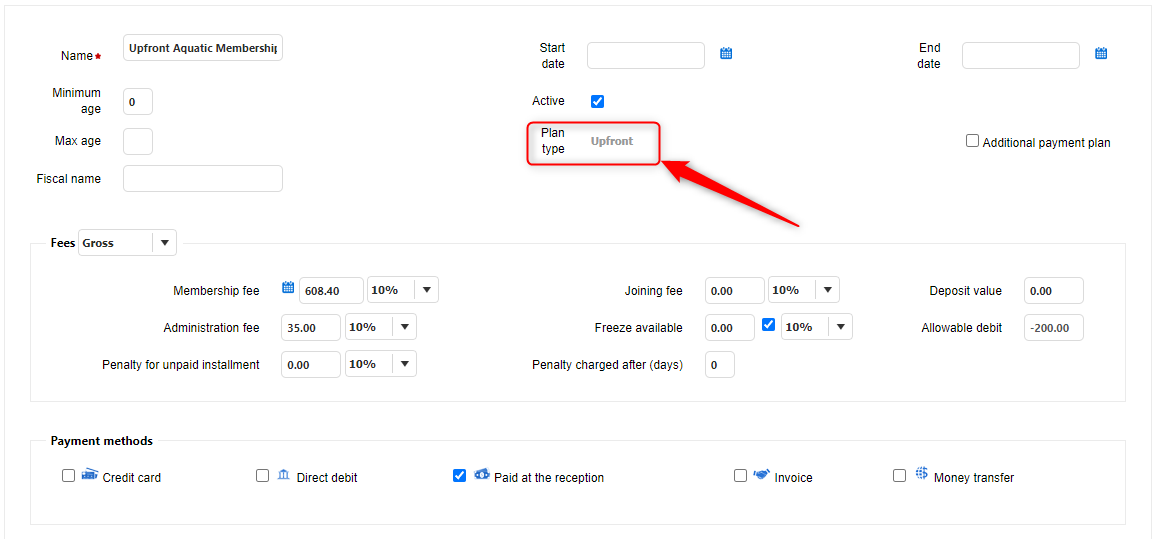
Task: Open the End date calendar picker
Action: click(x=1101, y=54)
